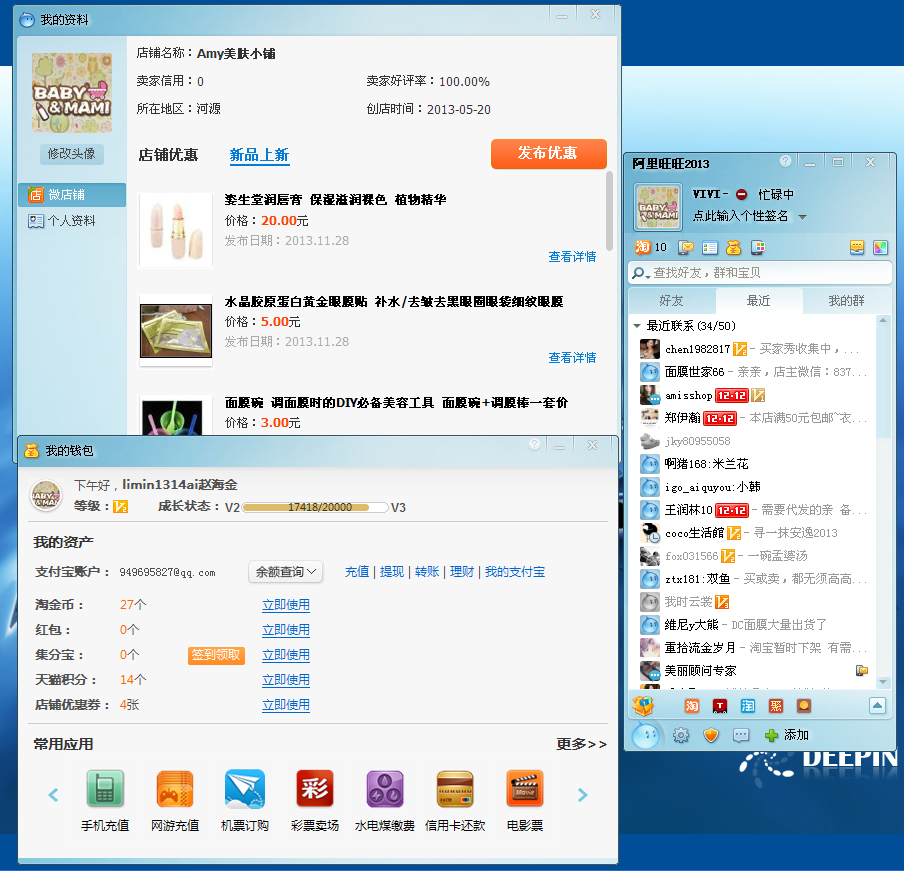Click the V2 to V3 growth progress bar
Screen dimensions: 904x871
[315, 507]
